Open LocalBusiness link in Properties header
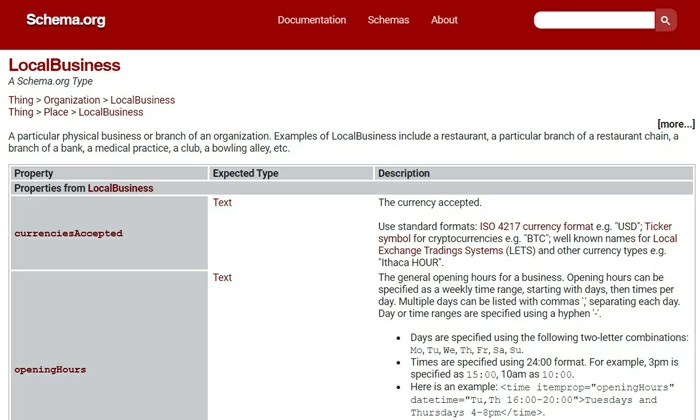 (120, 188)
